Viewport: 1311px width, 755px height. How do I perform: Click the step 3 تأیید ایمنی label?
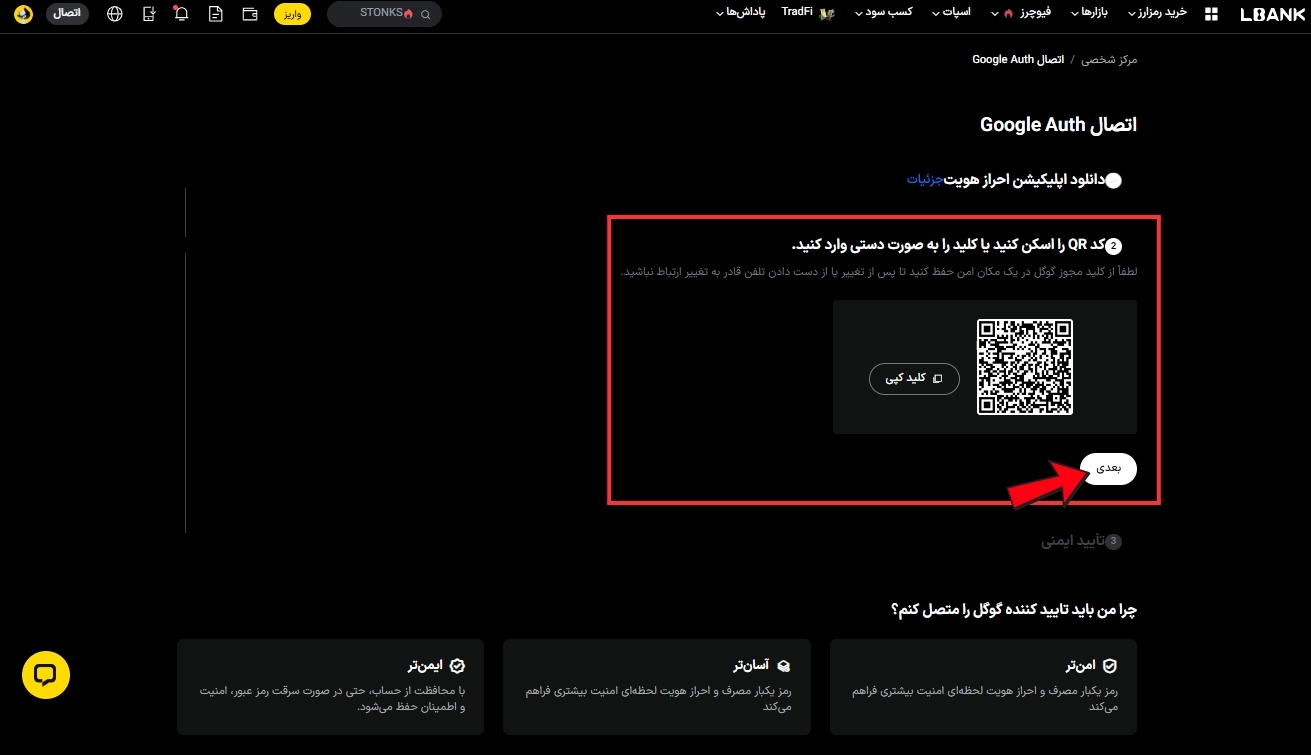1073,541
